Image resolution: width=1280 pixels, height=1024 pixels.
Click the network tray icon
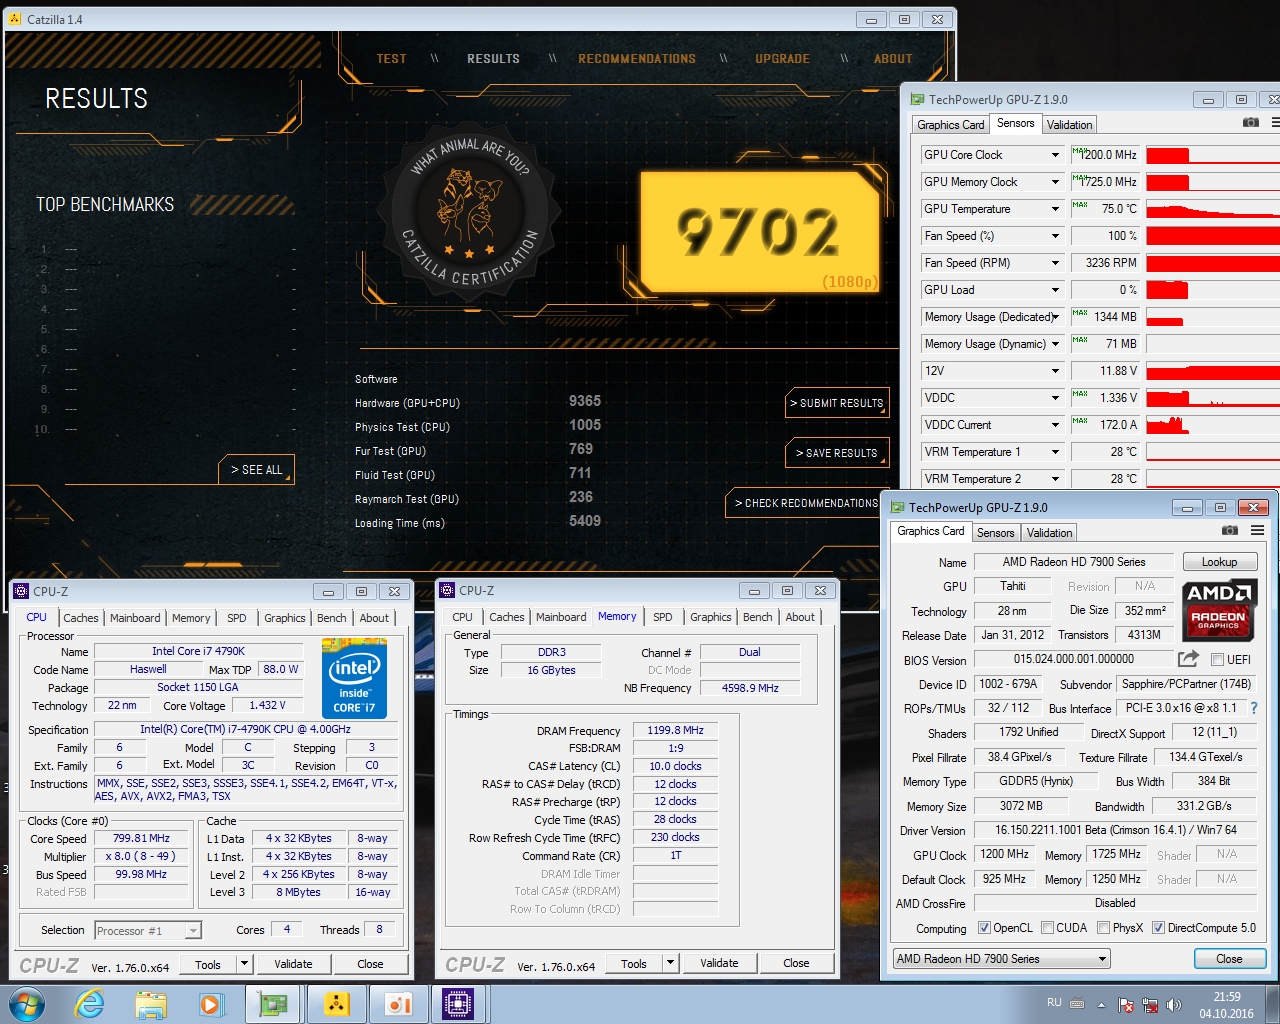click(1150, 1004)
